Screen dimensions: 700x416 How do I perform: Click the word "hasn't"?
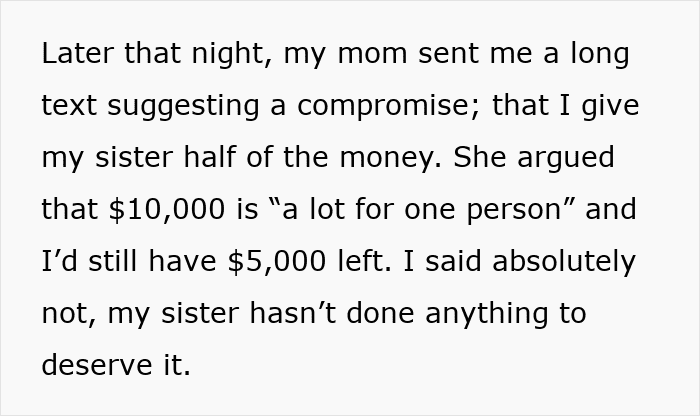(x=289, y=314)
